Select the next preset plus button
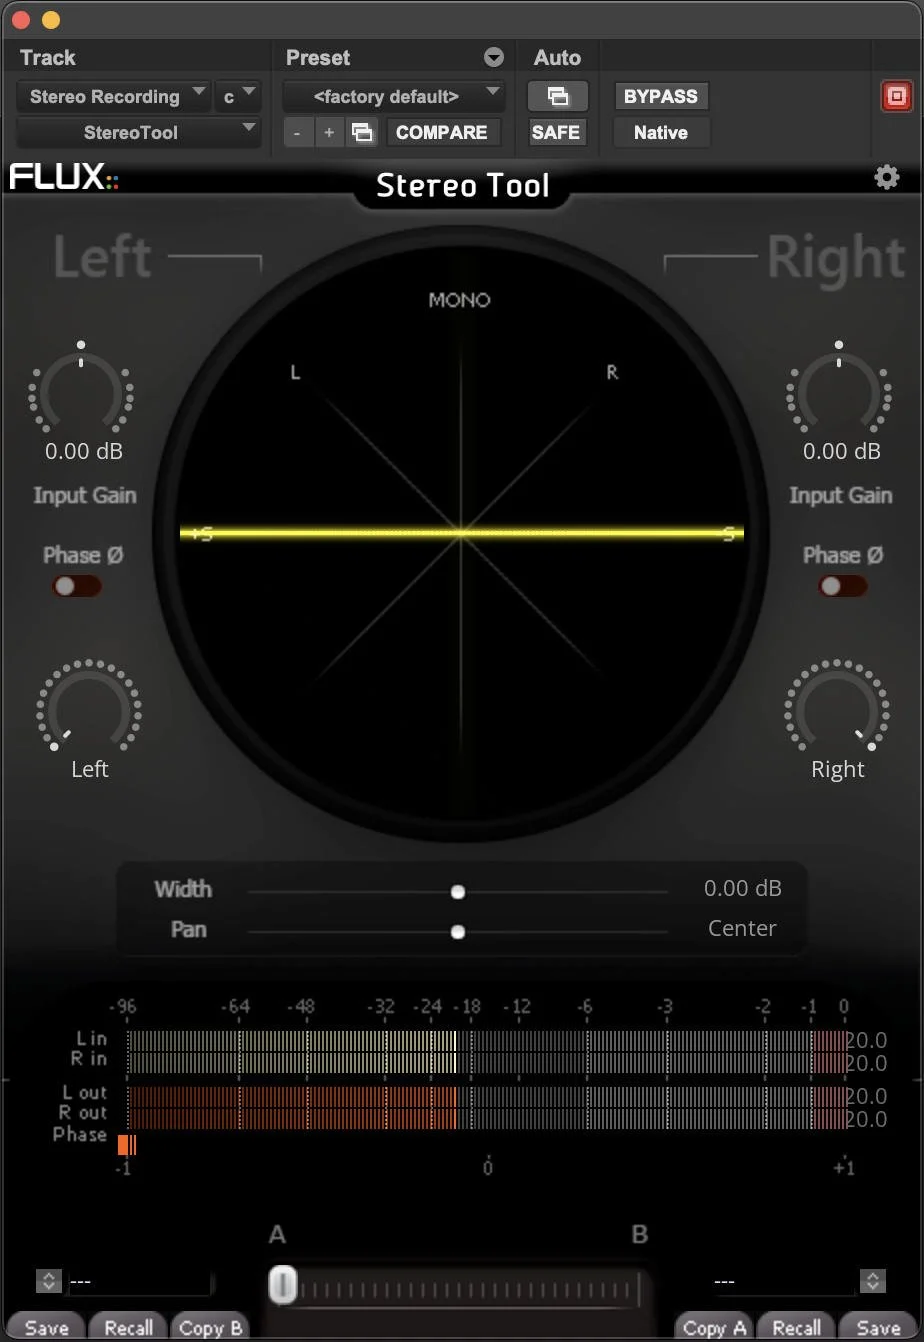Viewport: 924px width, 1342px height. coord(329,132)
